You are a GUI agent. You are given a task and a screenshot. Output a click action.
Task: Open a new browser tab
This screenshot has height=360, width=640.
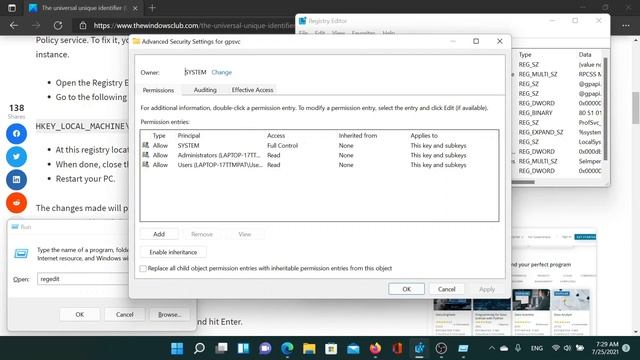[152, 8]
